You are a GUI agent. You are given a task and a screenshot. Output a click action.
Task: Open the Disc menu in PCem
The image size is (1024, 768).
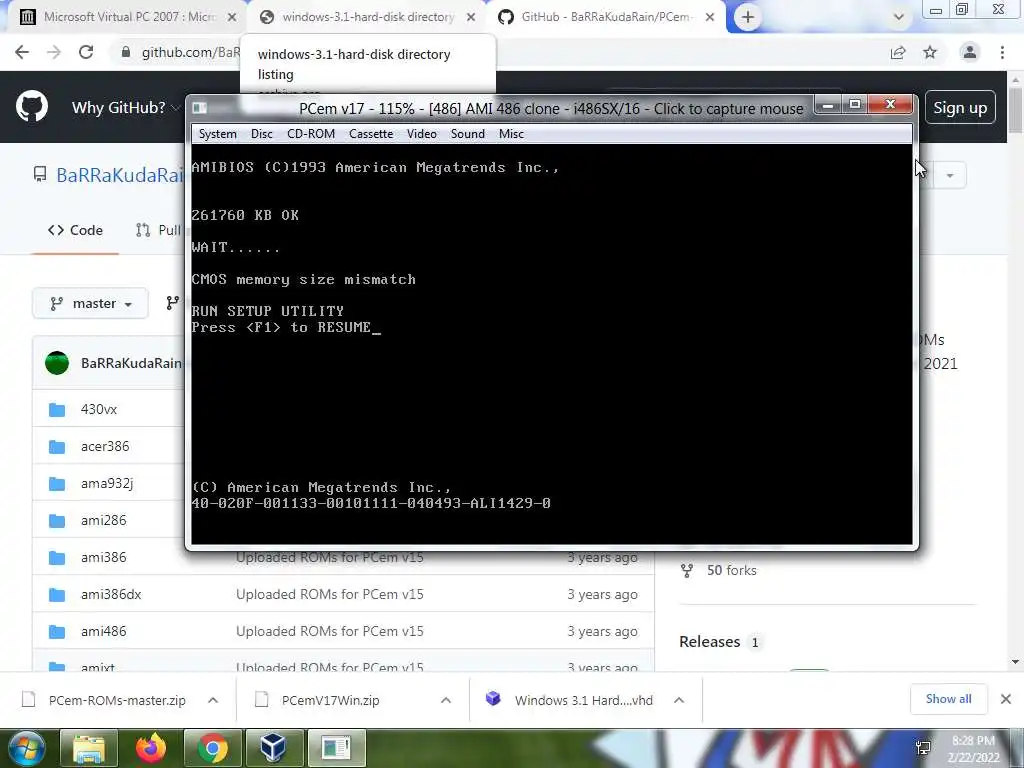pos(262,134)
